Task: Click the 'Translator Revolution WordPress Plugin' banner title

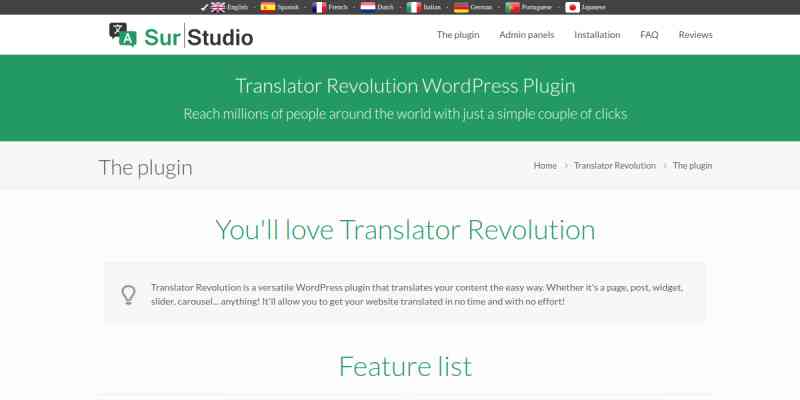Action: 405,86
